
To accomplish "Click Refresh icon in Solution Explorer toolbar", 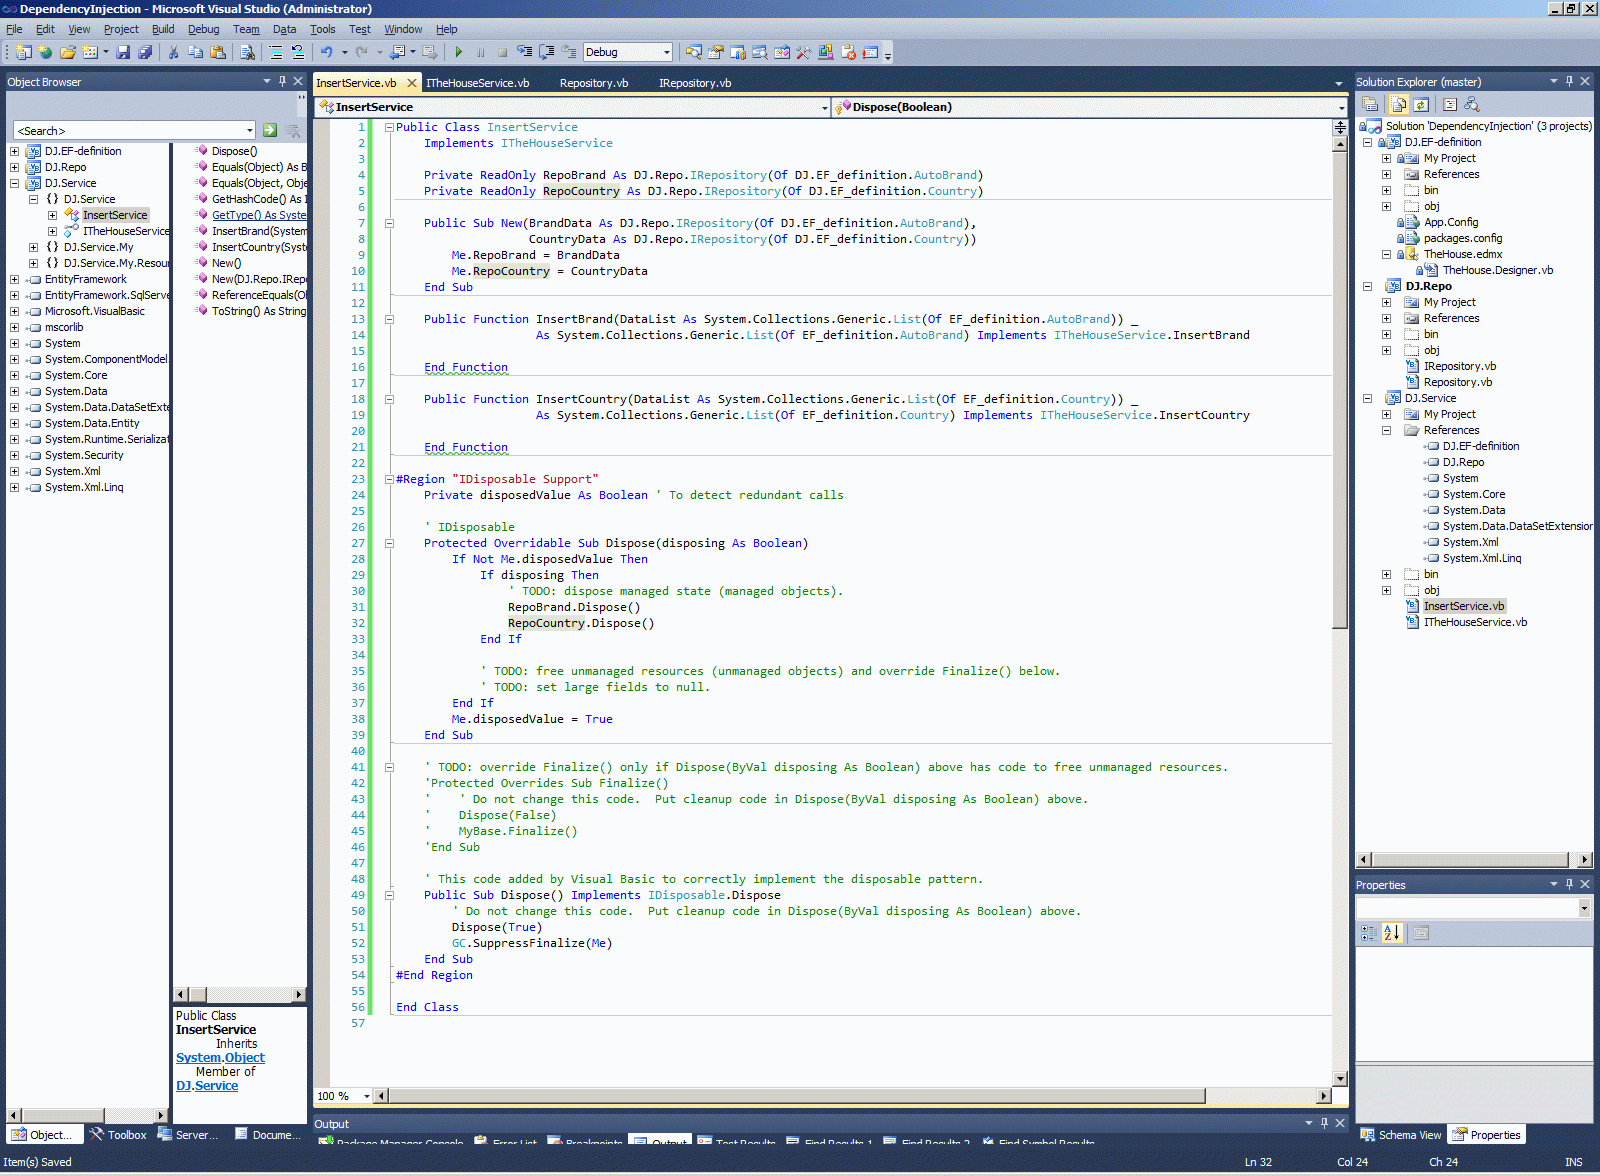I will coord(1420,104).
